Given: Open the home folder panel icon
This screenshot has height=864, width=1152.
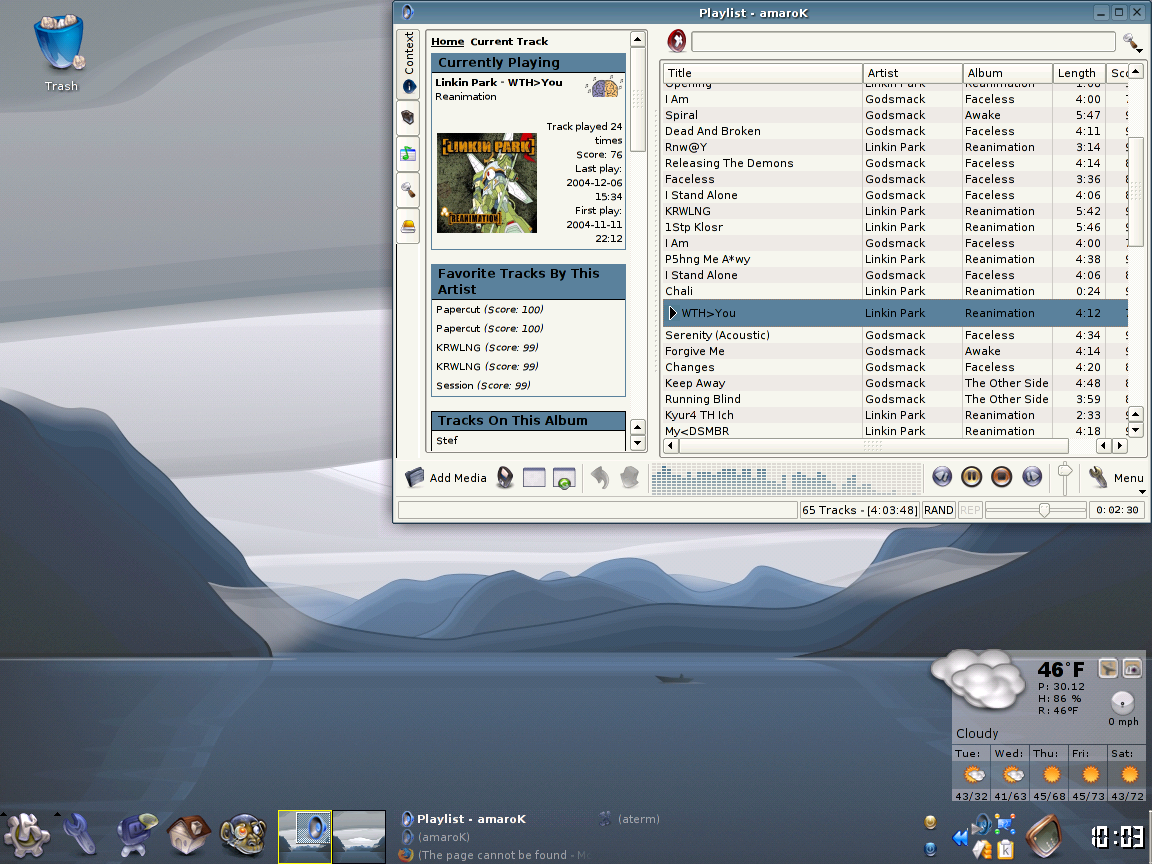Looking at the screenshot, I should (x=188, y=835).
